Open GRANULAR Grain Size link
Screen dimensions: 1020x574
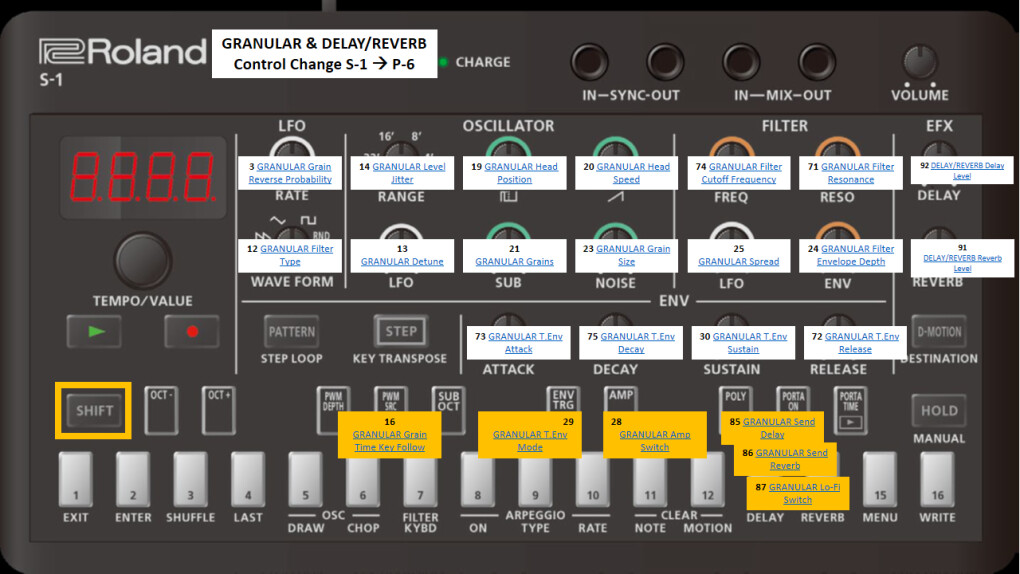point(632,255)
